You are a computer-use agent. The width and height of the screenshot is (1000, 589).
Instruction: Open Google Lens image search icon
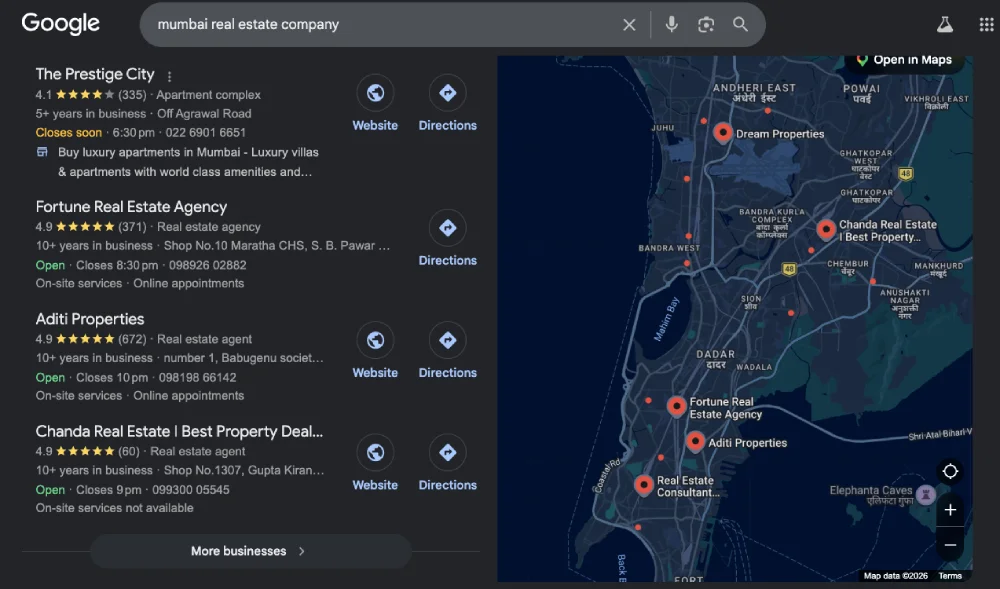click(x=706, y=25)
